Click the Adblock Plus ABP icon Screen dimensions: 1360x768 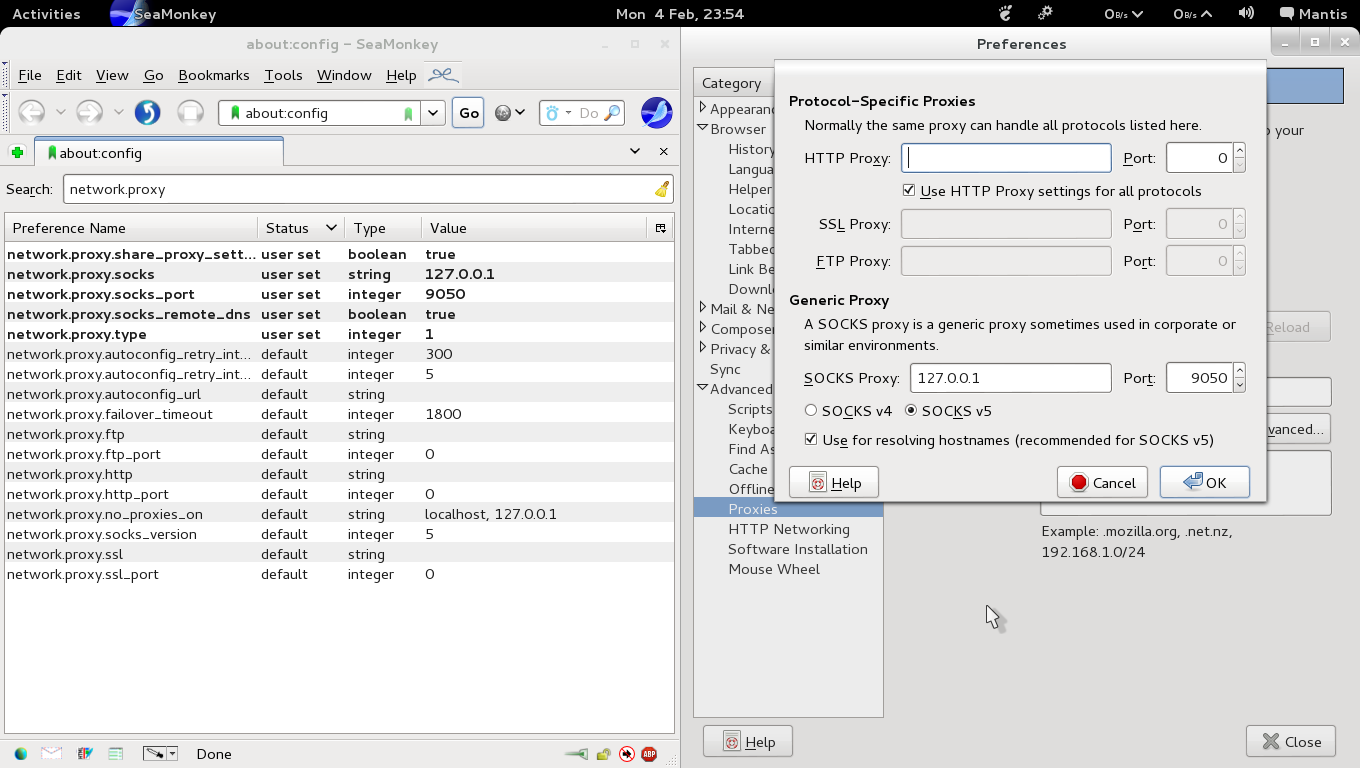click(x=649, y=754)
